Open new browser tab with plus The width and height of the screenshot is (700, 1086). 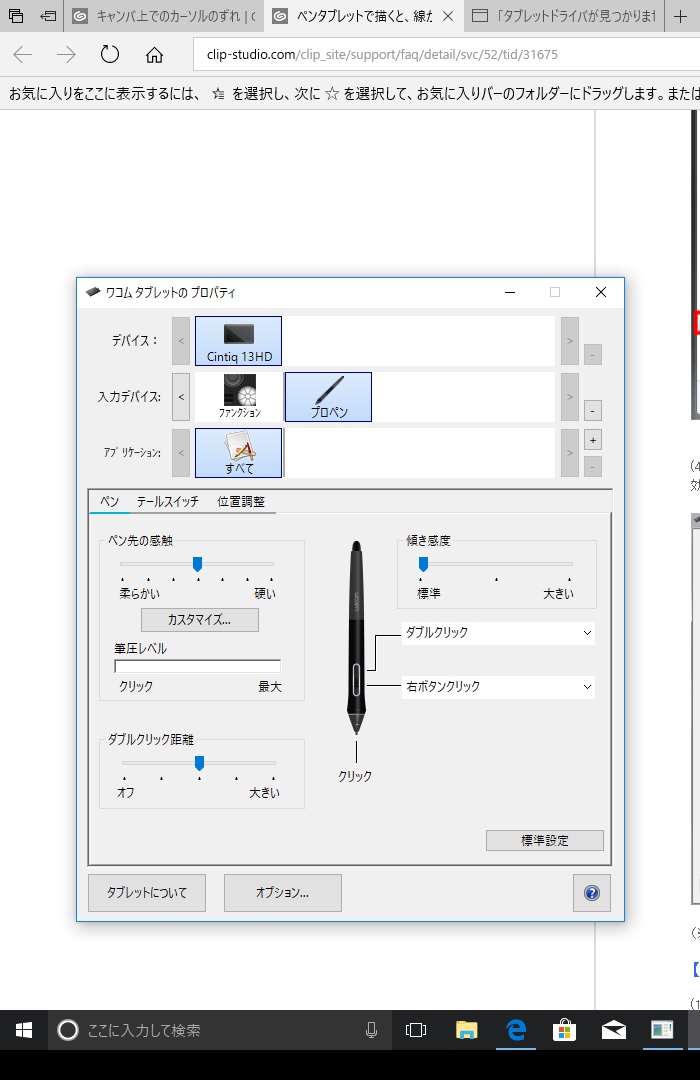pyautogui.click(x=681, y=16)
